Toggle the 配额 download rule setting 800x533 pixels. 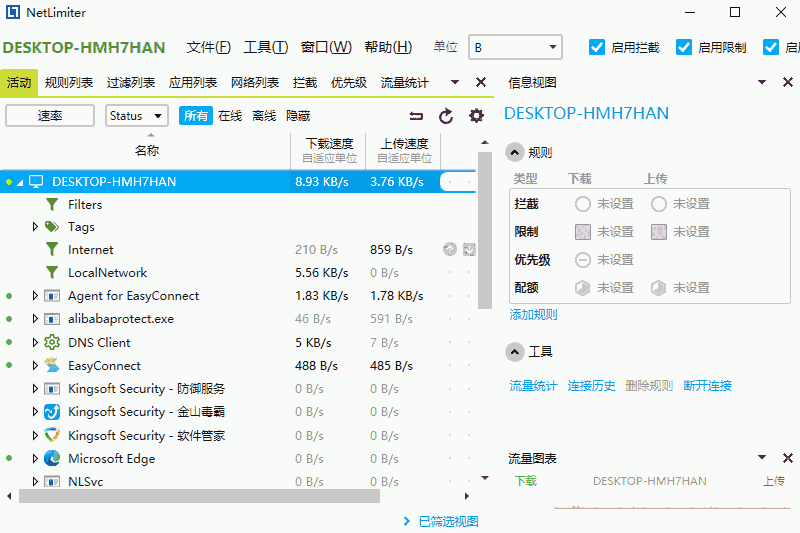[582, 288]
